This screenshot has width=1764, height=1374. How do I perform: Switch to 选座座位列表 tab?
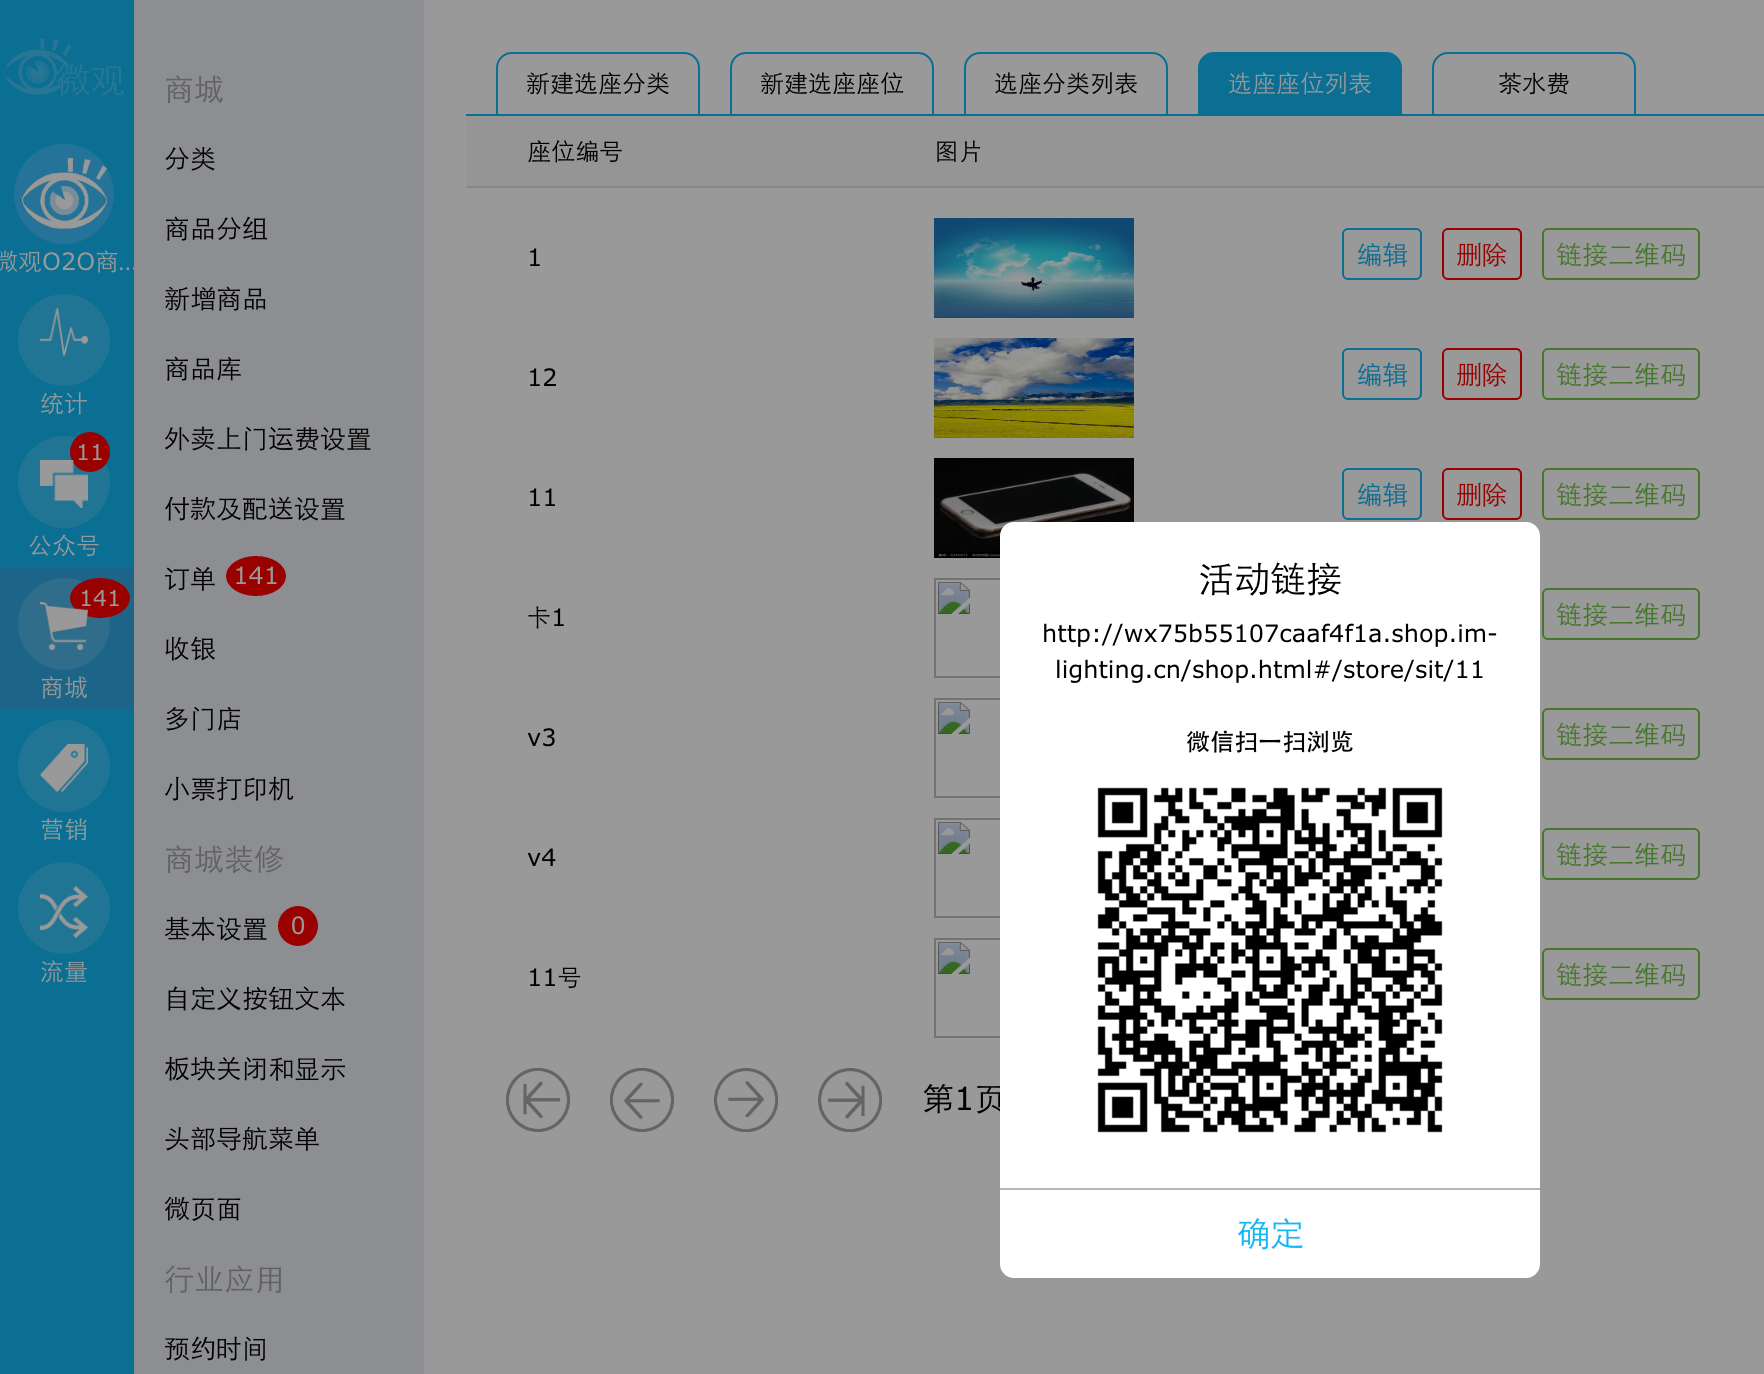coord(1300,84)
